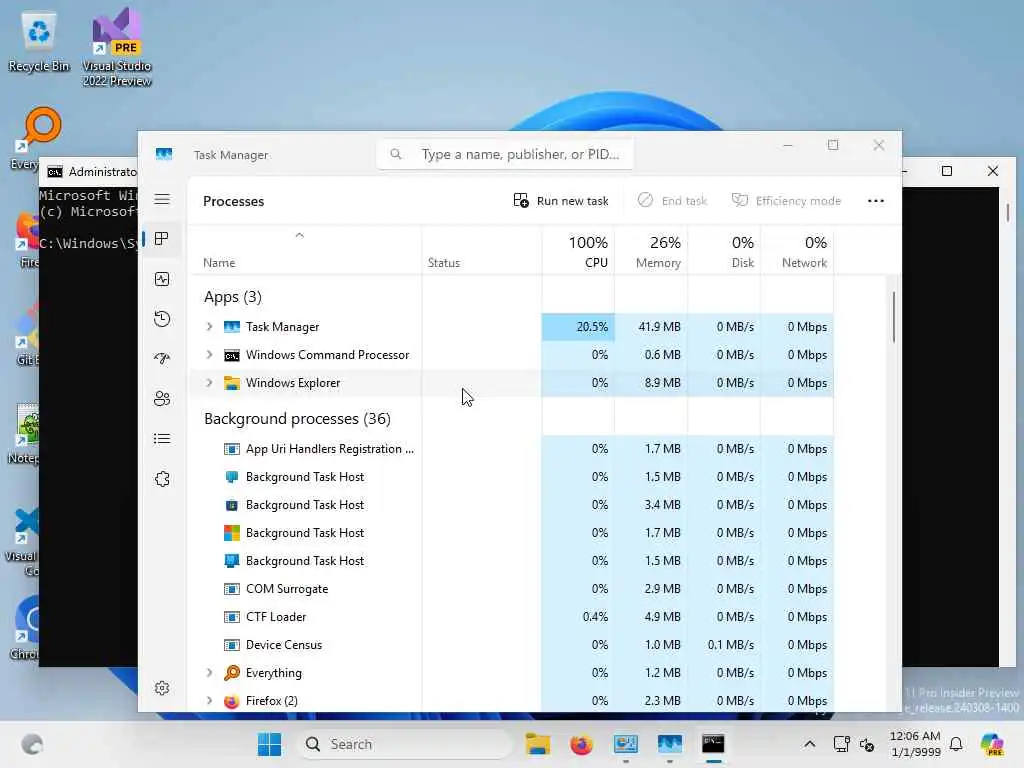Click the COM Surrogate process icon
The height and width of the screenshot is (768, 1024).
click(x=232, y=588)
